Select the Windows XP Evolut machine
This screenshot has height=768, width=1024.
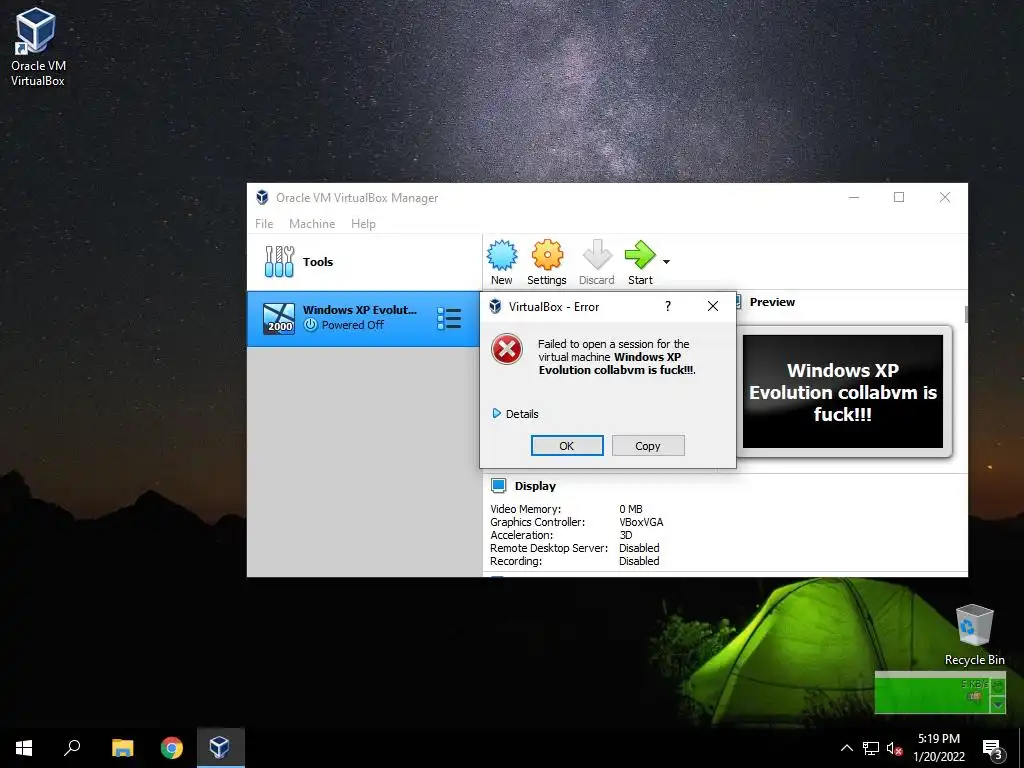click(364, 319)
